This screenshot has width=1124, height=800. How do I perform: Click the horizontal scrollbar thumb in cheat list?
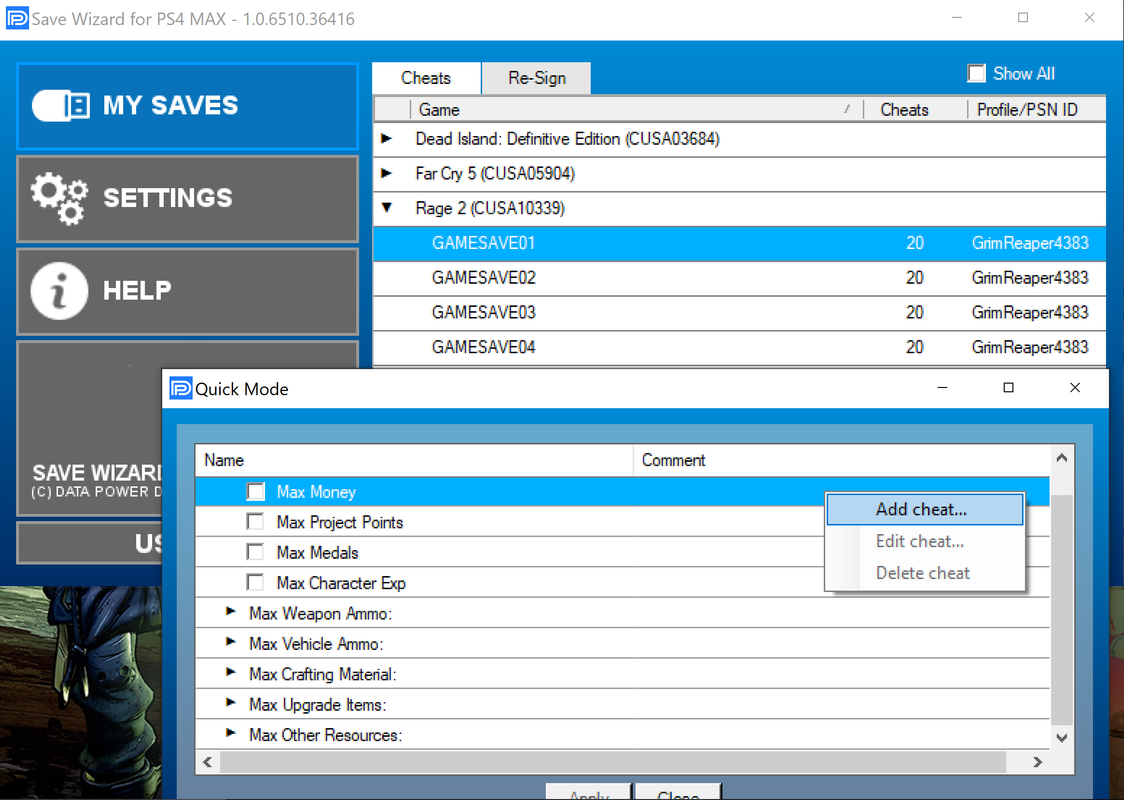(x=613, y=762)
